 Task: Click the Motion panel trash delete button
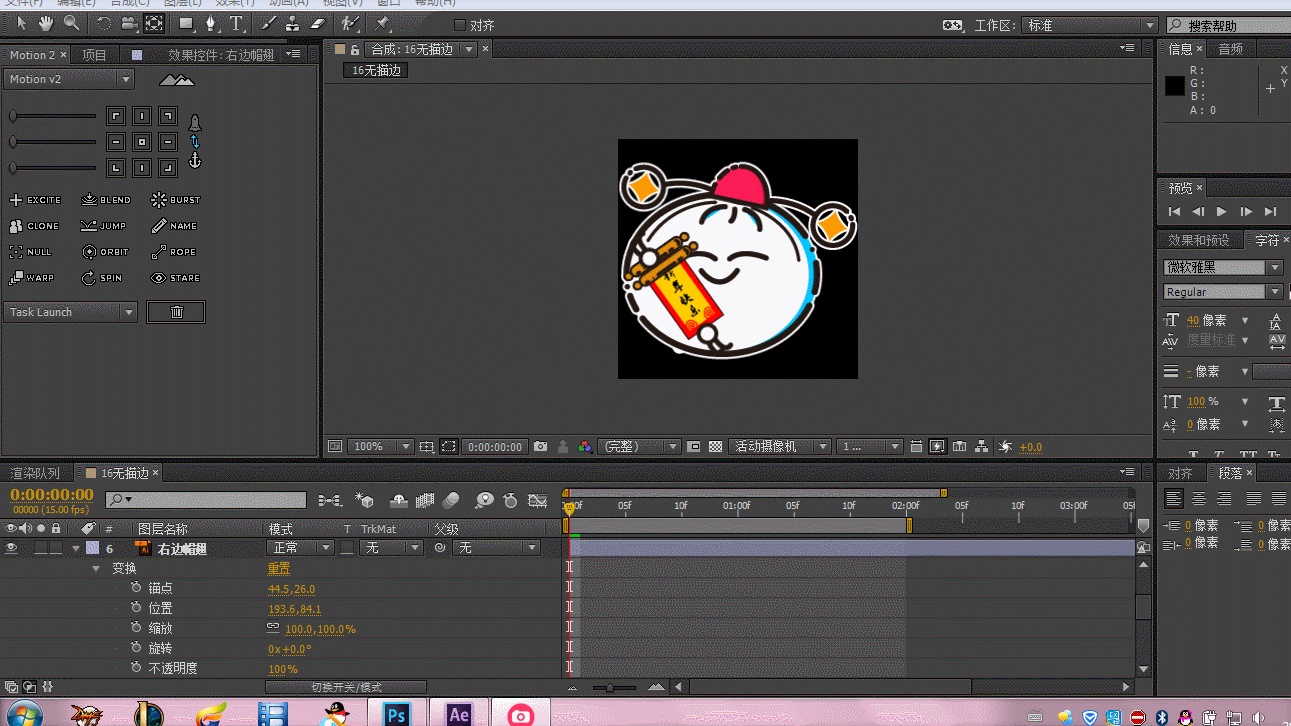[x=176, y=312]
